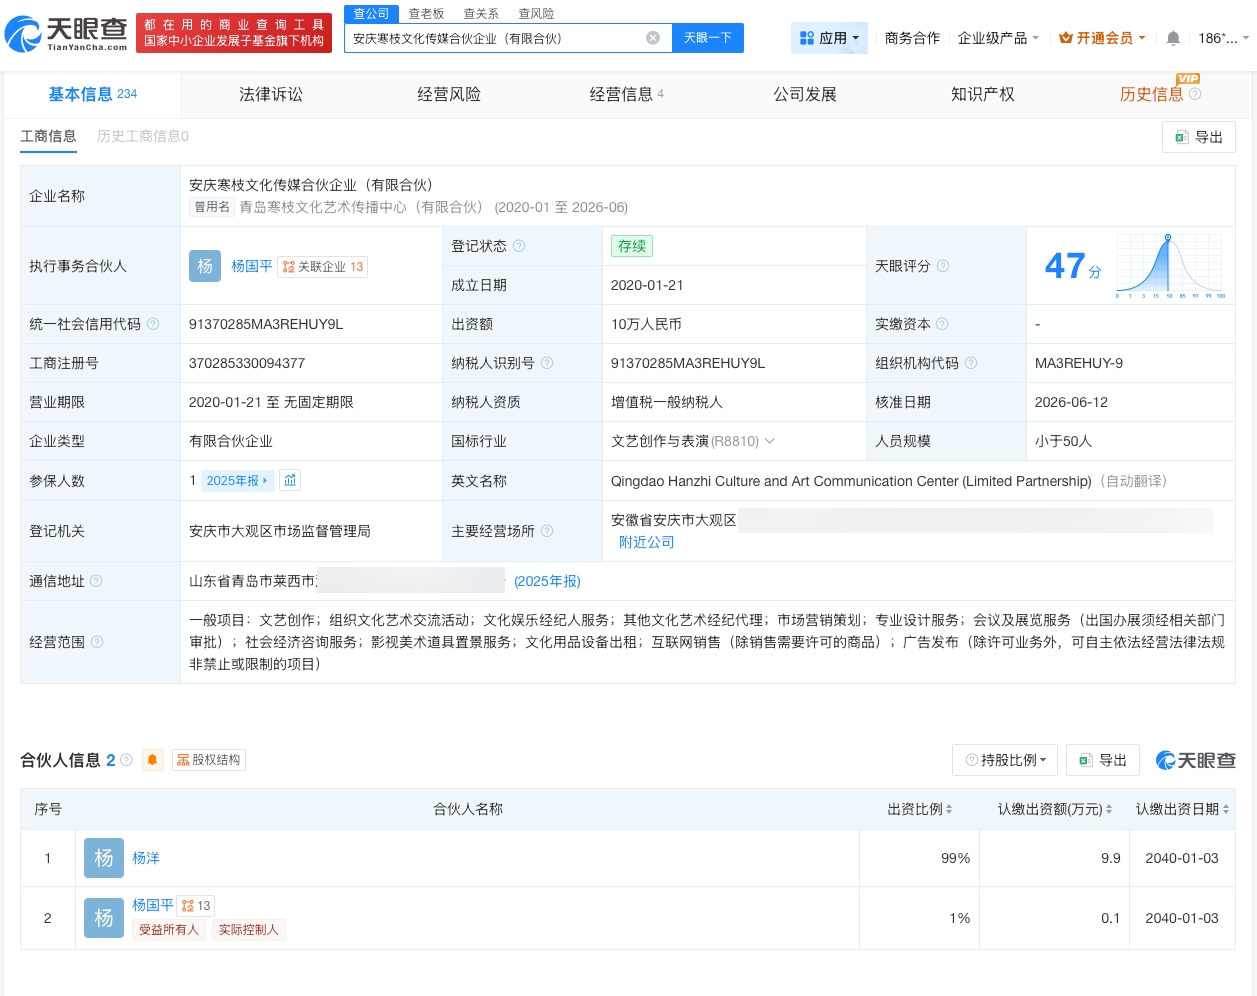The width and height of the screenshot is (1257, 996).
Task: Switch to 查老板 search mode
Action: click(426, 14)
